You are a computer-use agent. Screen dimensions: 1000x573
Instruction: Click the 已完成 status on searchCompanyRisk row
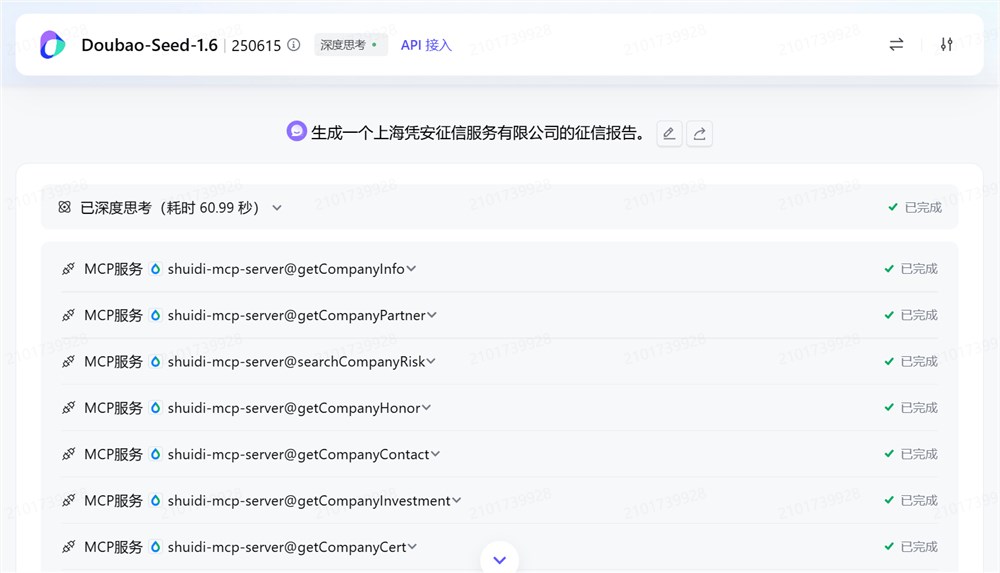(x=911, y=361)
